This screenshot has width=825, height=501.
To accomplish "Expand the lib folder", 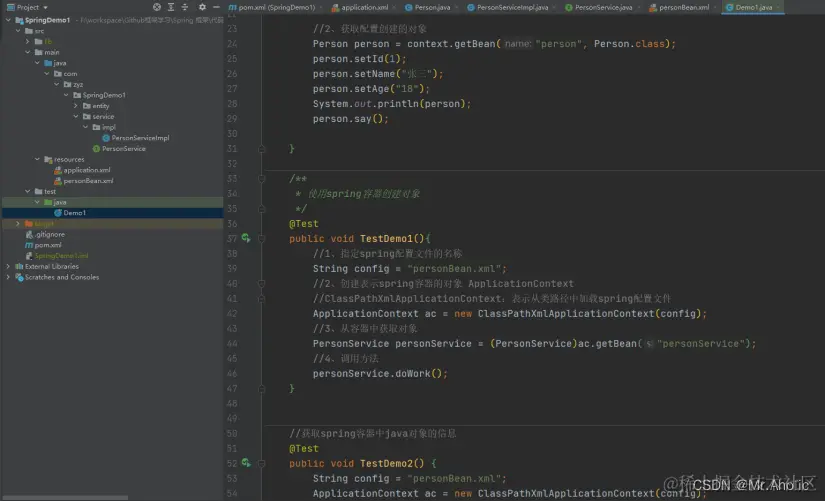I will 27,42.
